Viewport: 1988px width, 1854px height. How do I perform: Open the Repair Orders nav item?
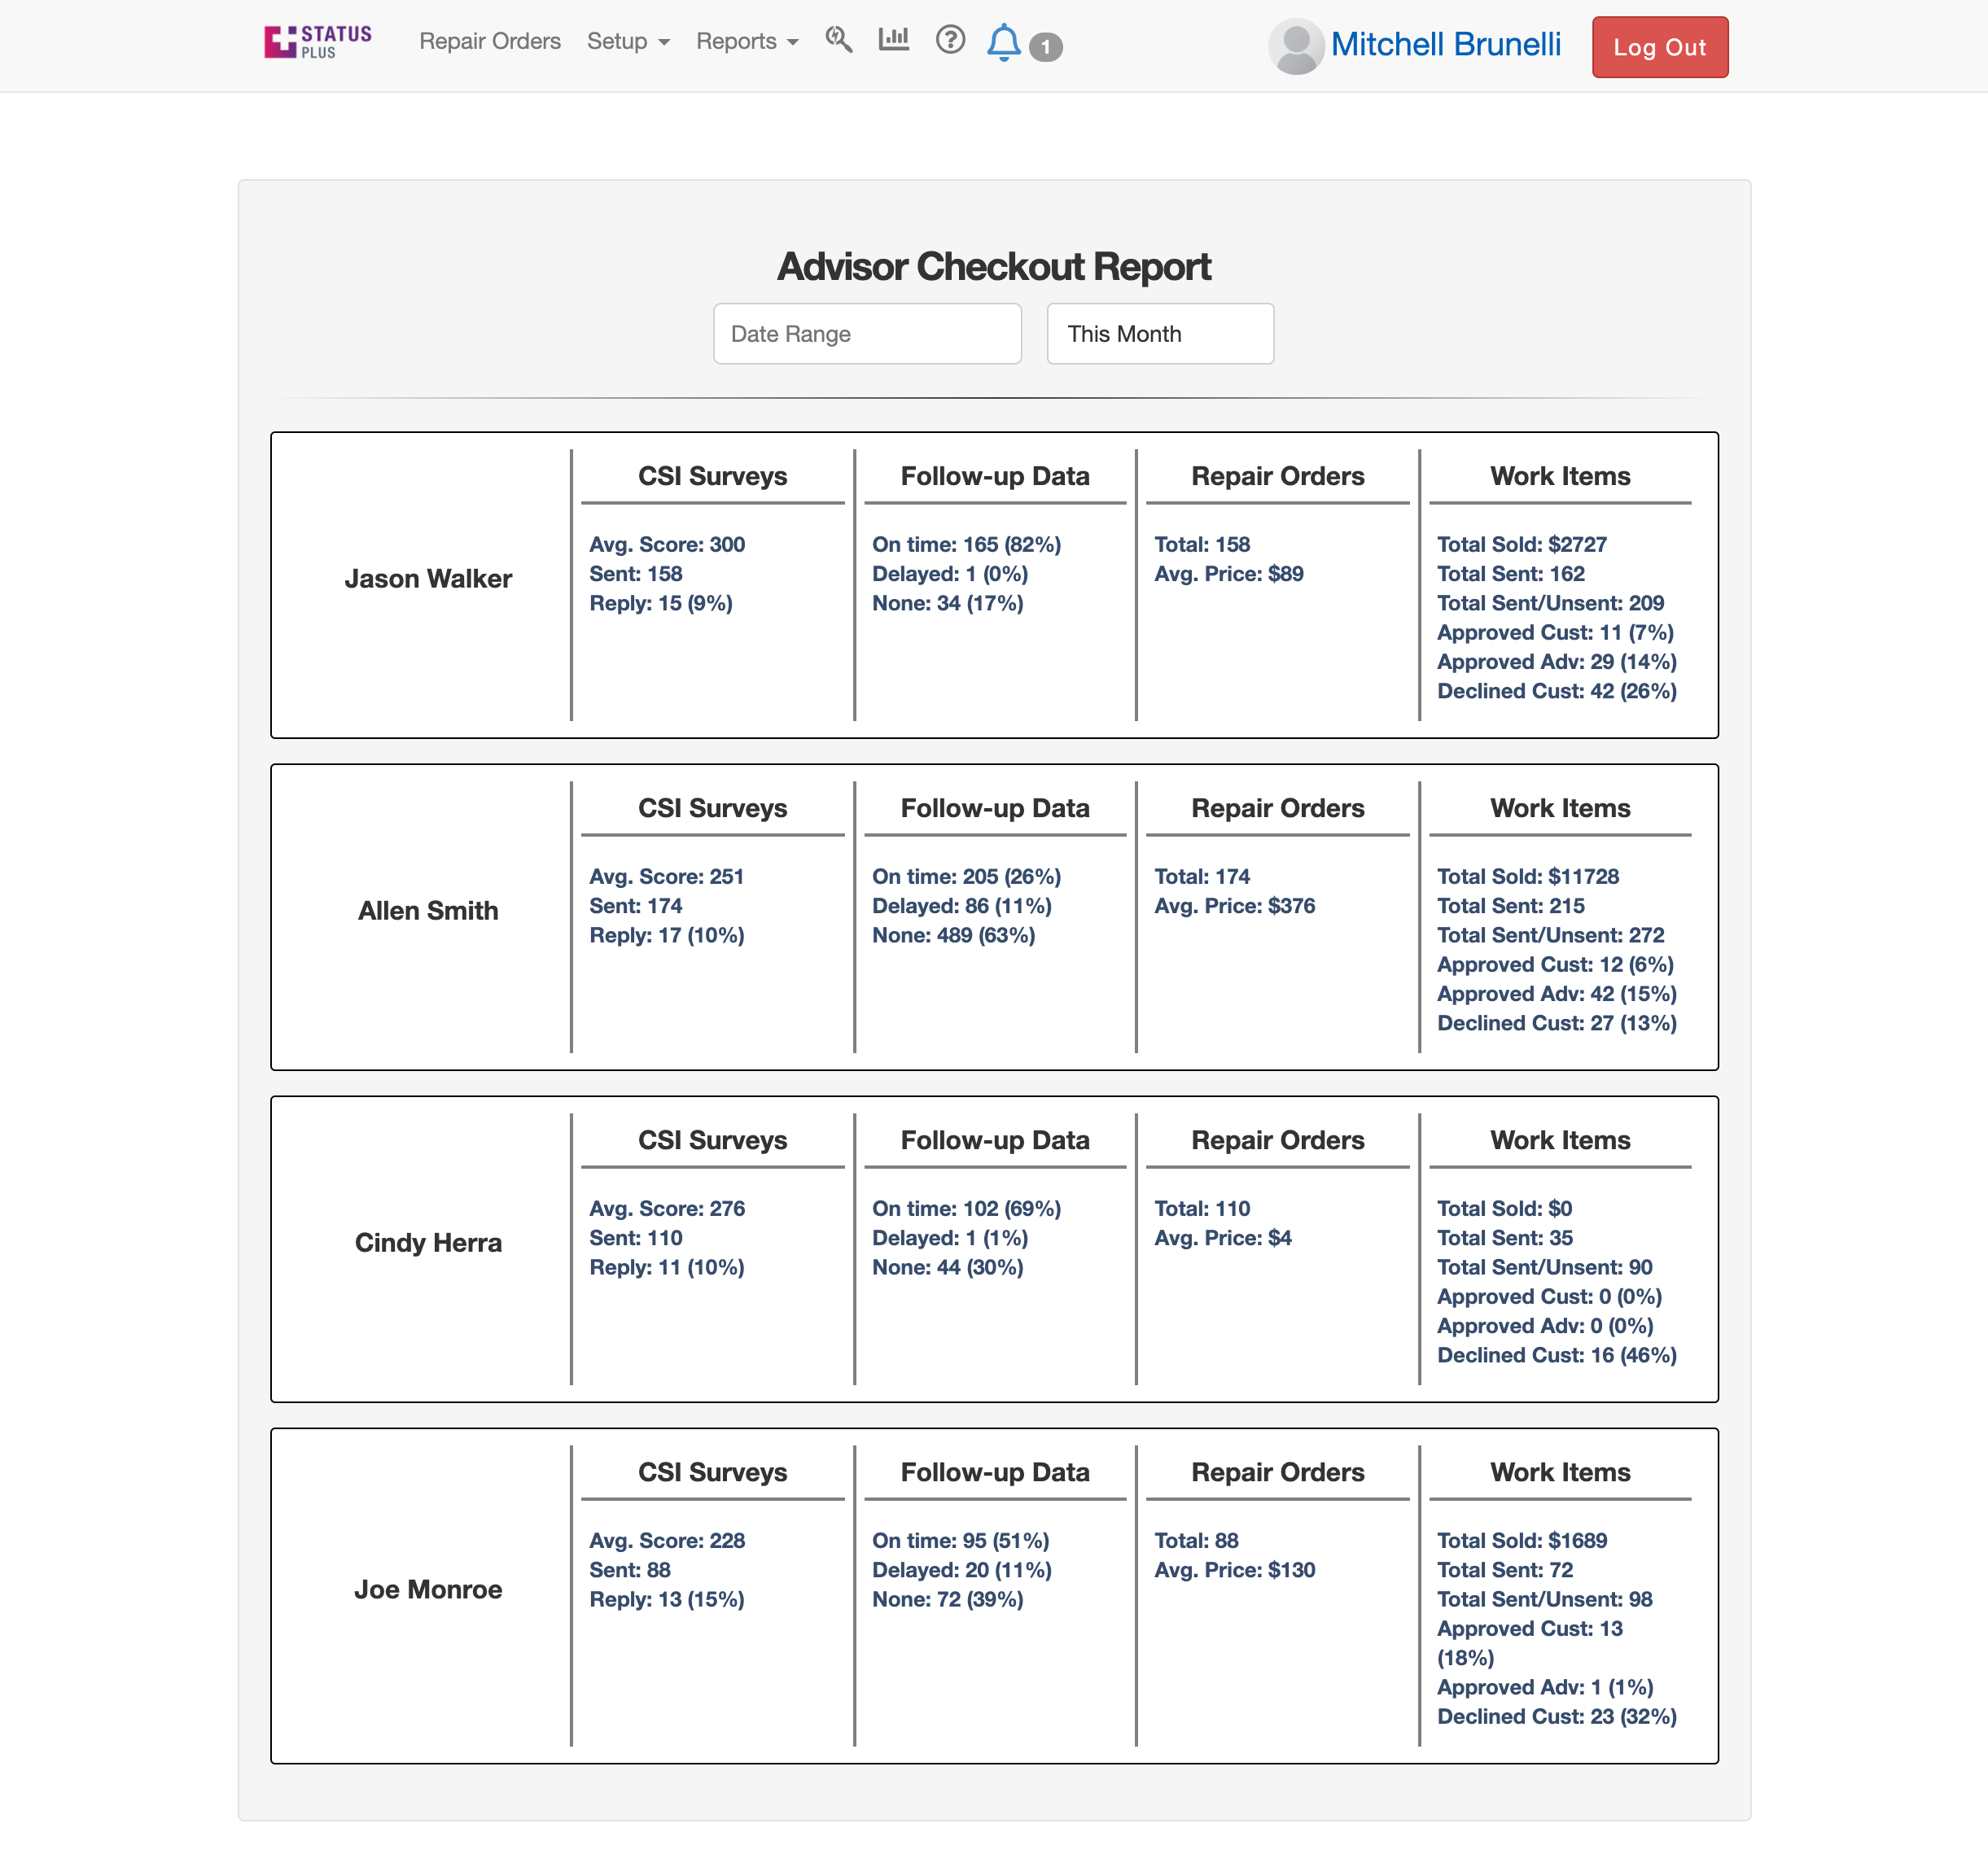(489, 42)
